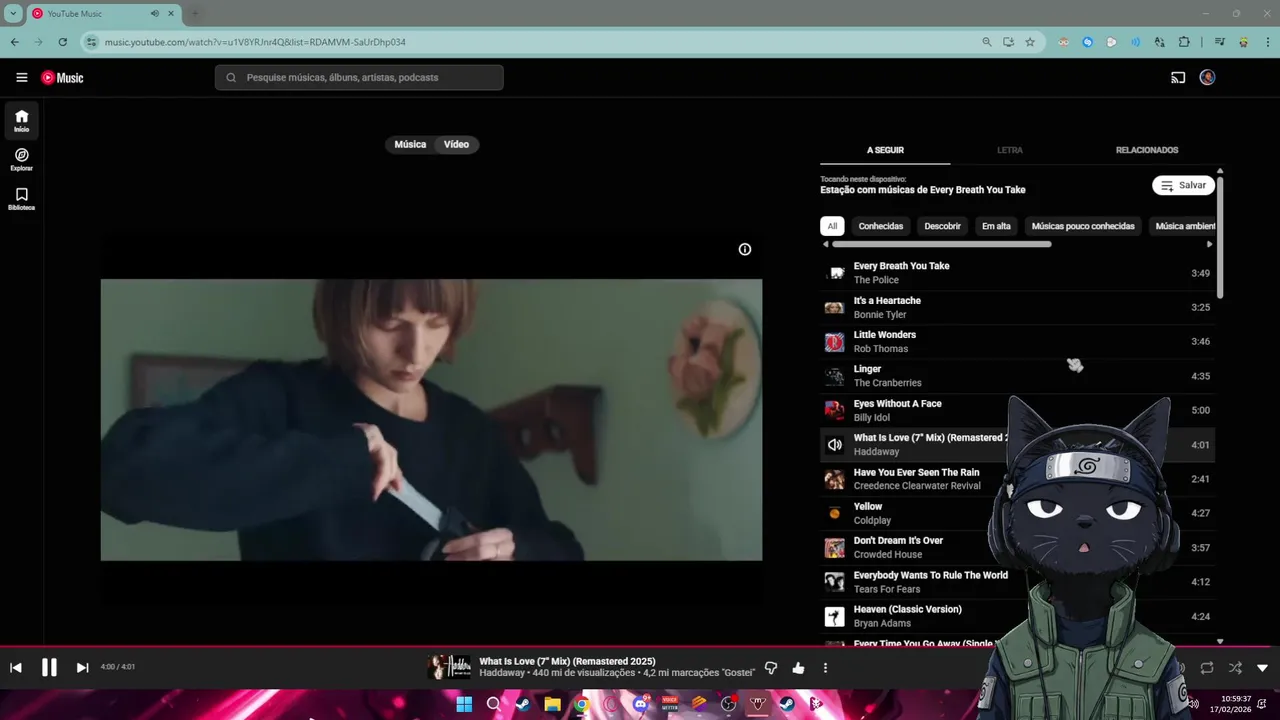
Task: Click album art thumbnail in player bar
Action: click(x=449, y=667)
